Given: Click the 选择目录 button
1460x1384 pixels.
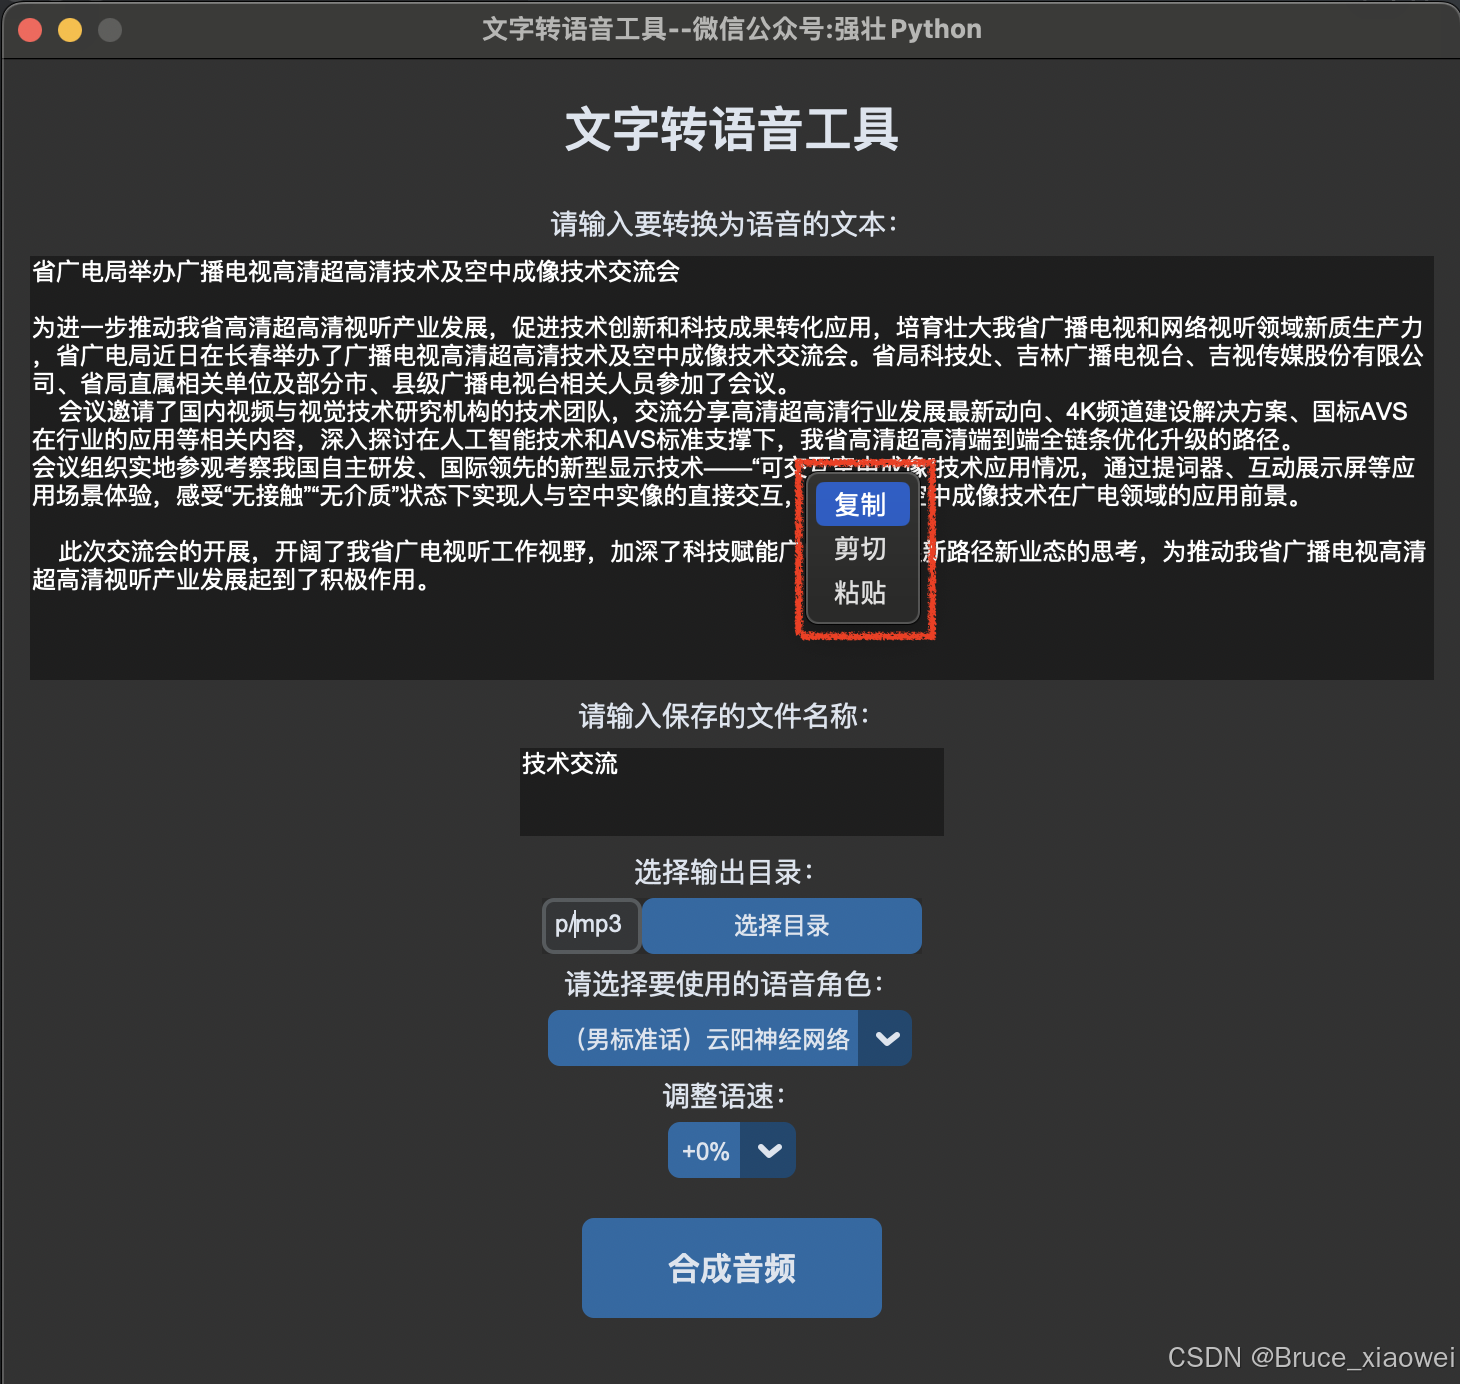Looking at the screenshot, I should (781, 926).
